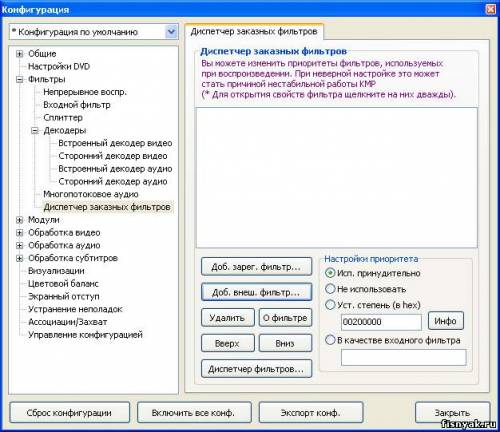Image resolution: width=500 pixels, height=432 pixels.
Task: Click 'Доб. внеш. фильтр...' button
Action: pyautogui.click(x=256, y=292)
